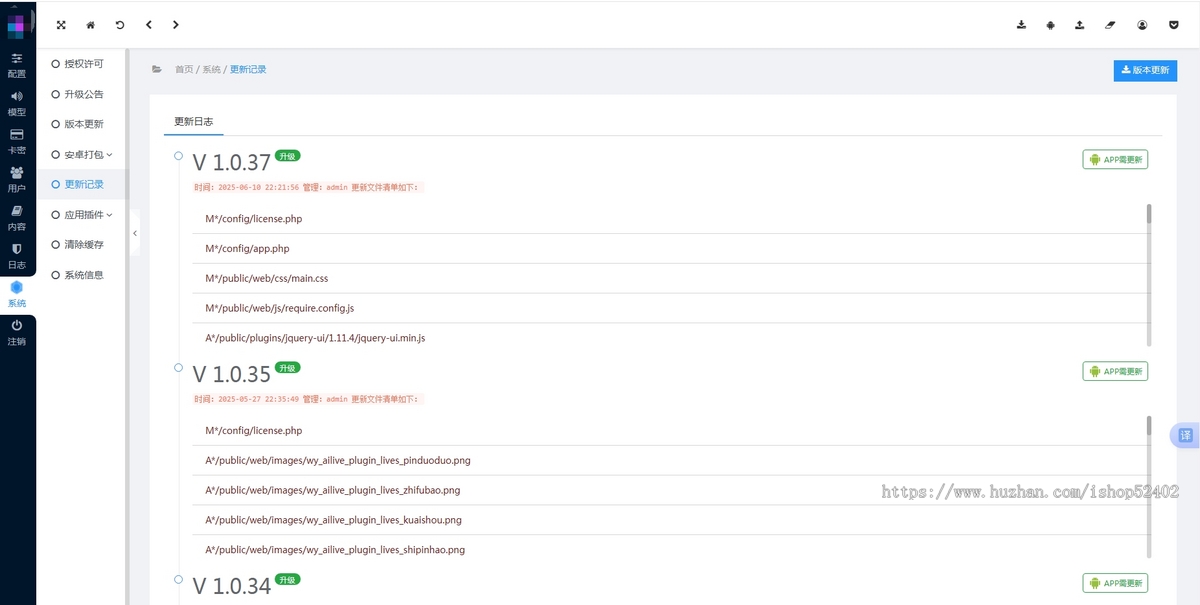
Task: Open the user account circle icon
Action: click(x=1142, y=25)
